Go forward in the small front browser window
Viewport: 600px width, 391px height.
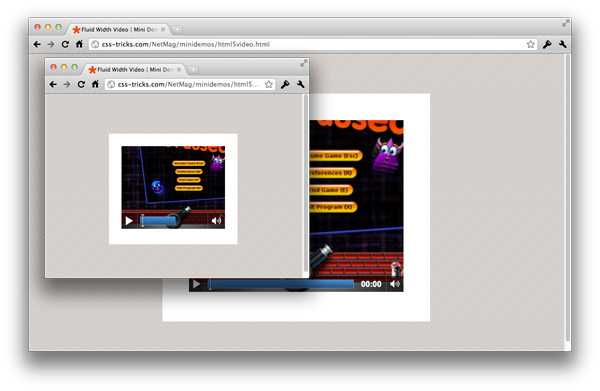point(67,84)
